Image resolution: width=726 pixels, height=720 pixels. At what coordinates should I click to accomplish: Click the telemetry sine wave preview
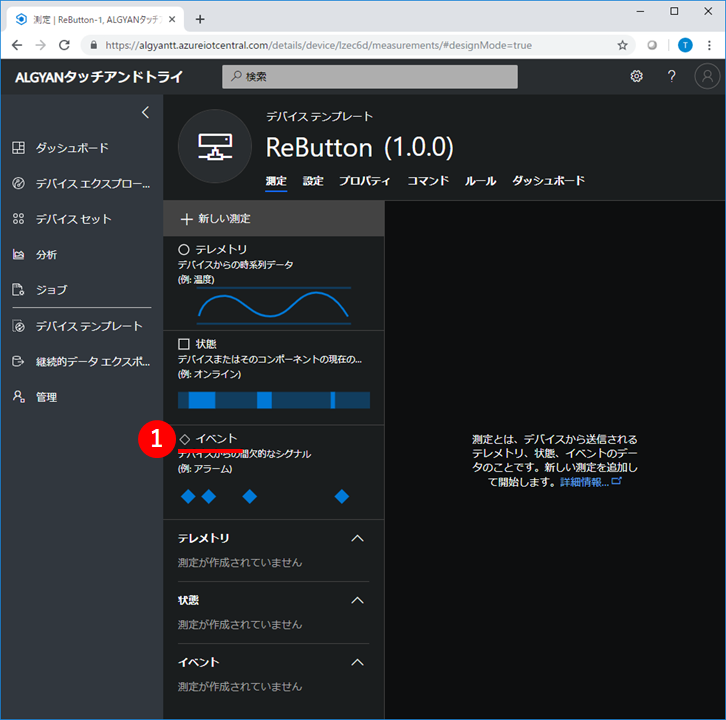point(274,306)
